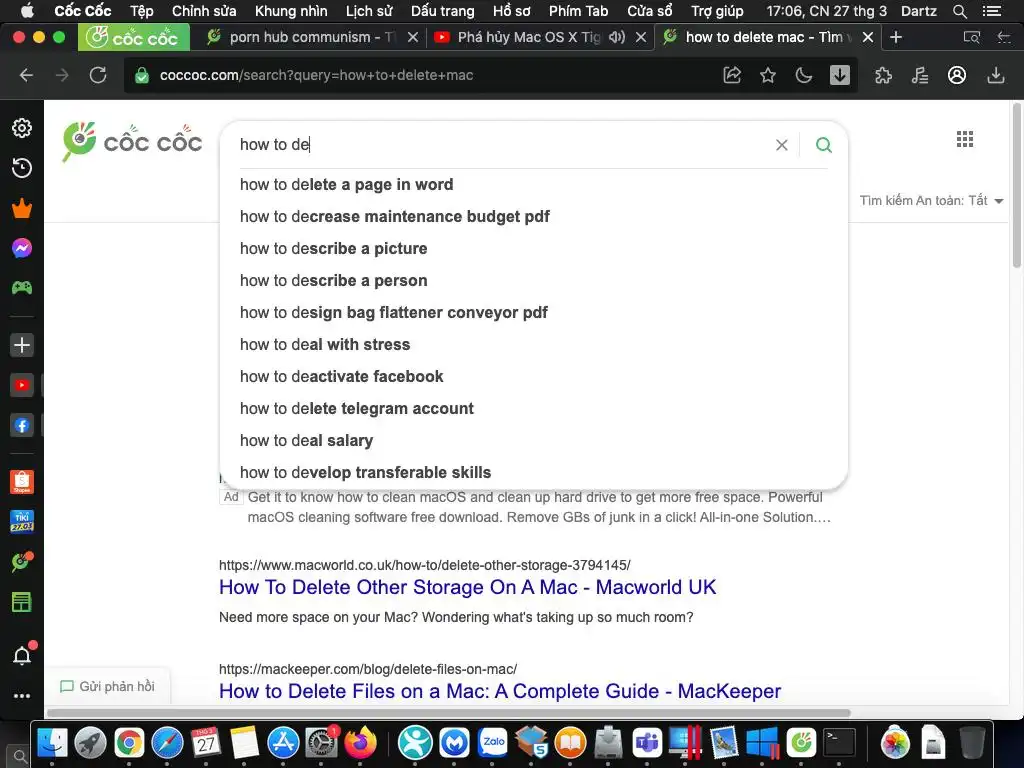Open the sidebar settings gear icon
Viewport: 1024px width, 768px height.
22,128
